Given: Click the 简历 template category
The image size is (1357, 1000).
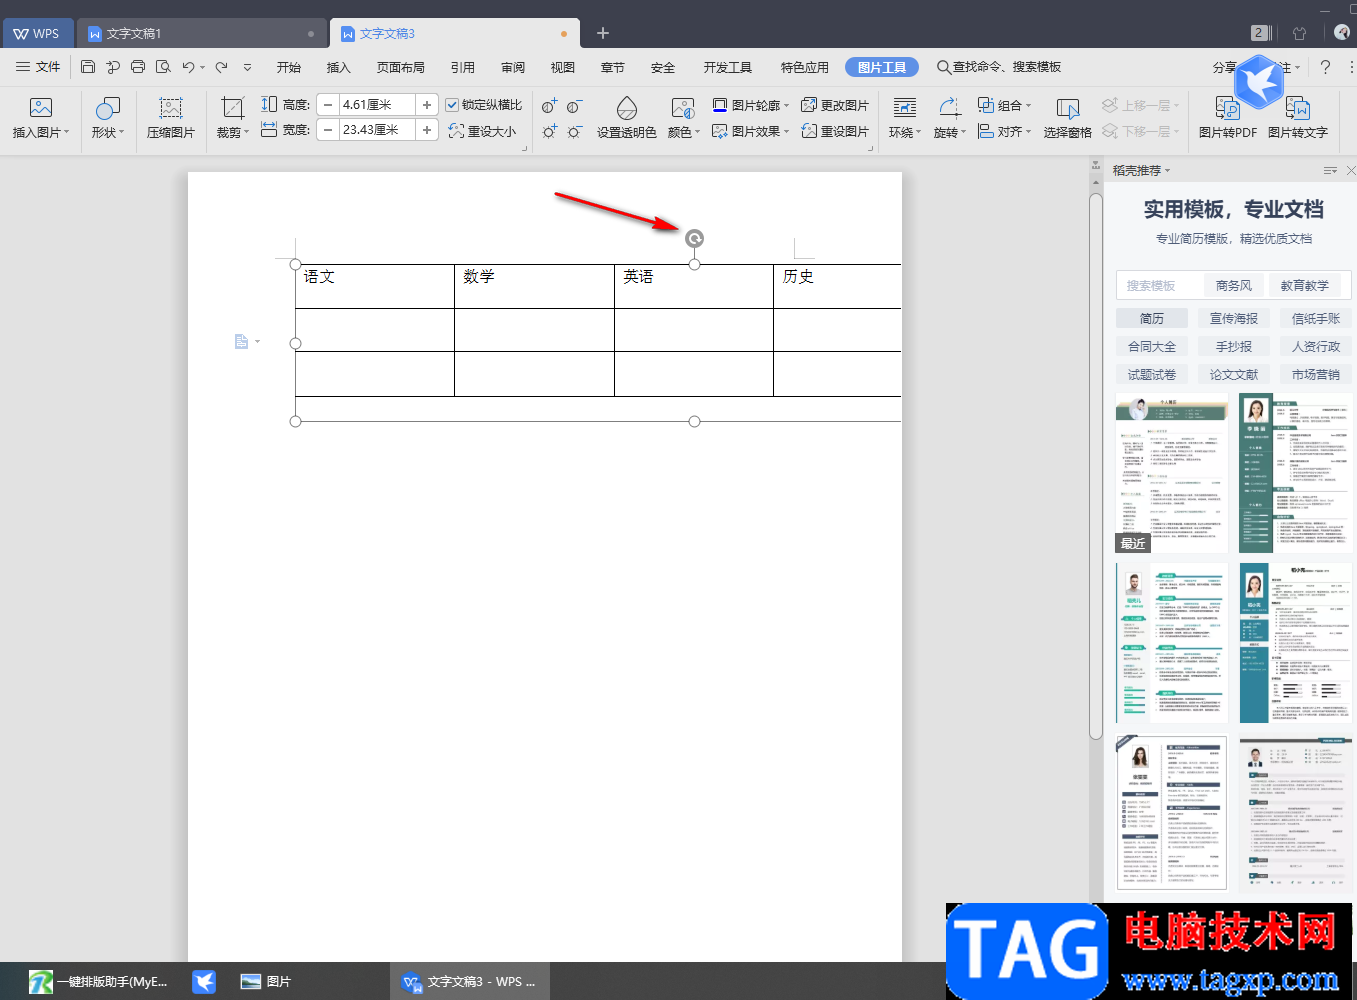Looking at the screenshot, I should tap(1152, 318).
